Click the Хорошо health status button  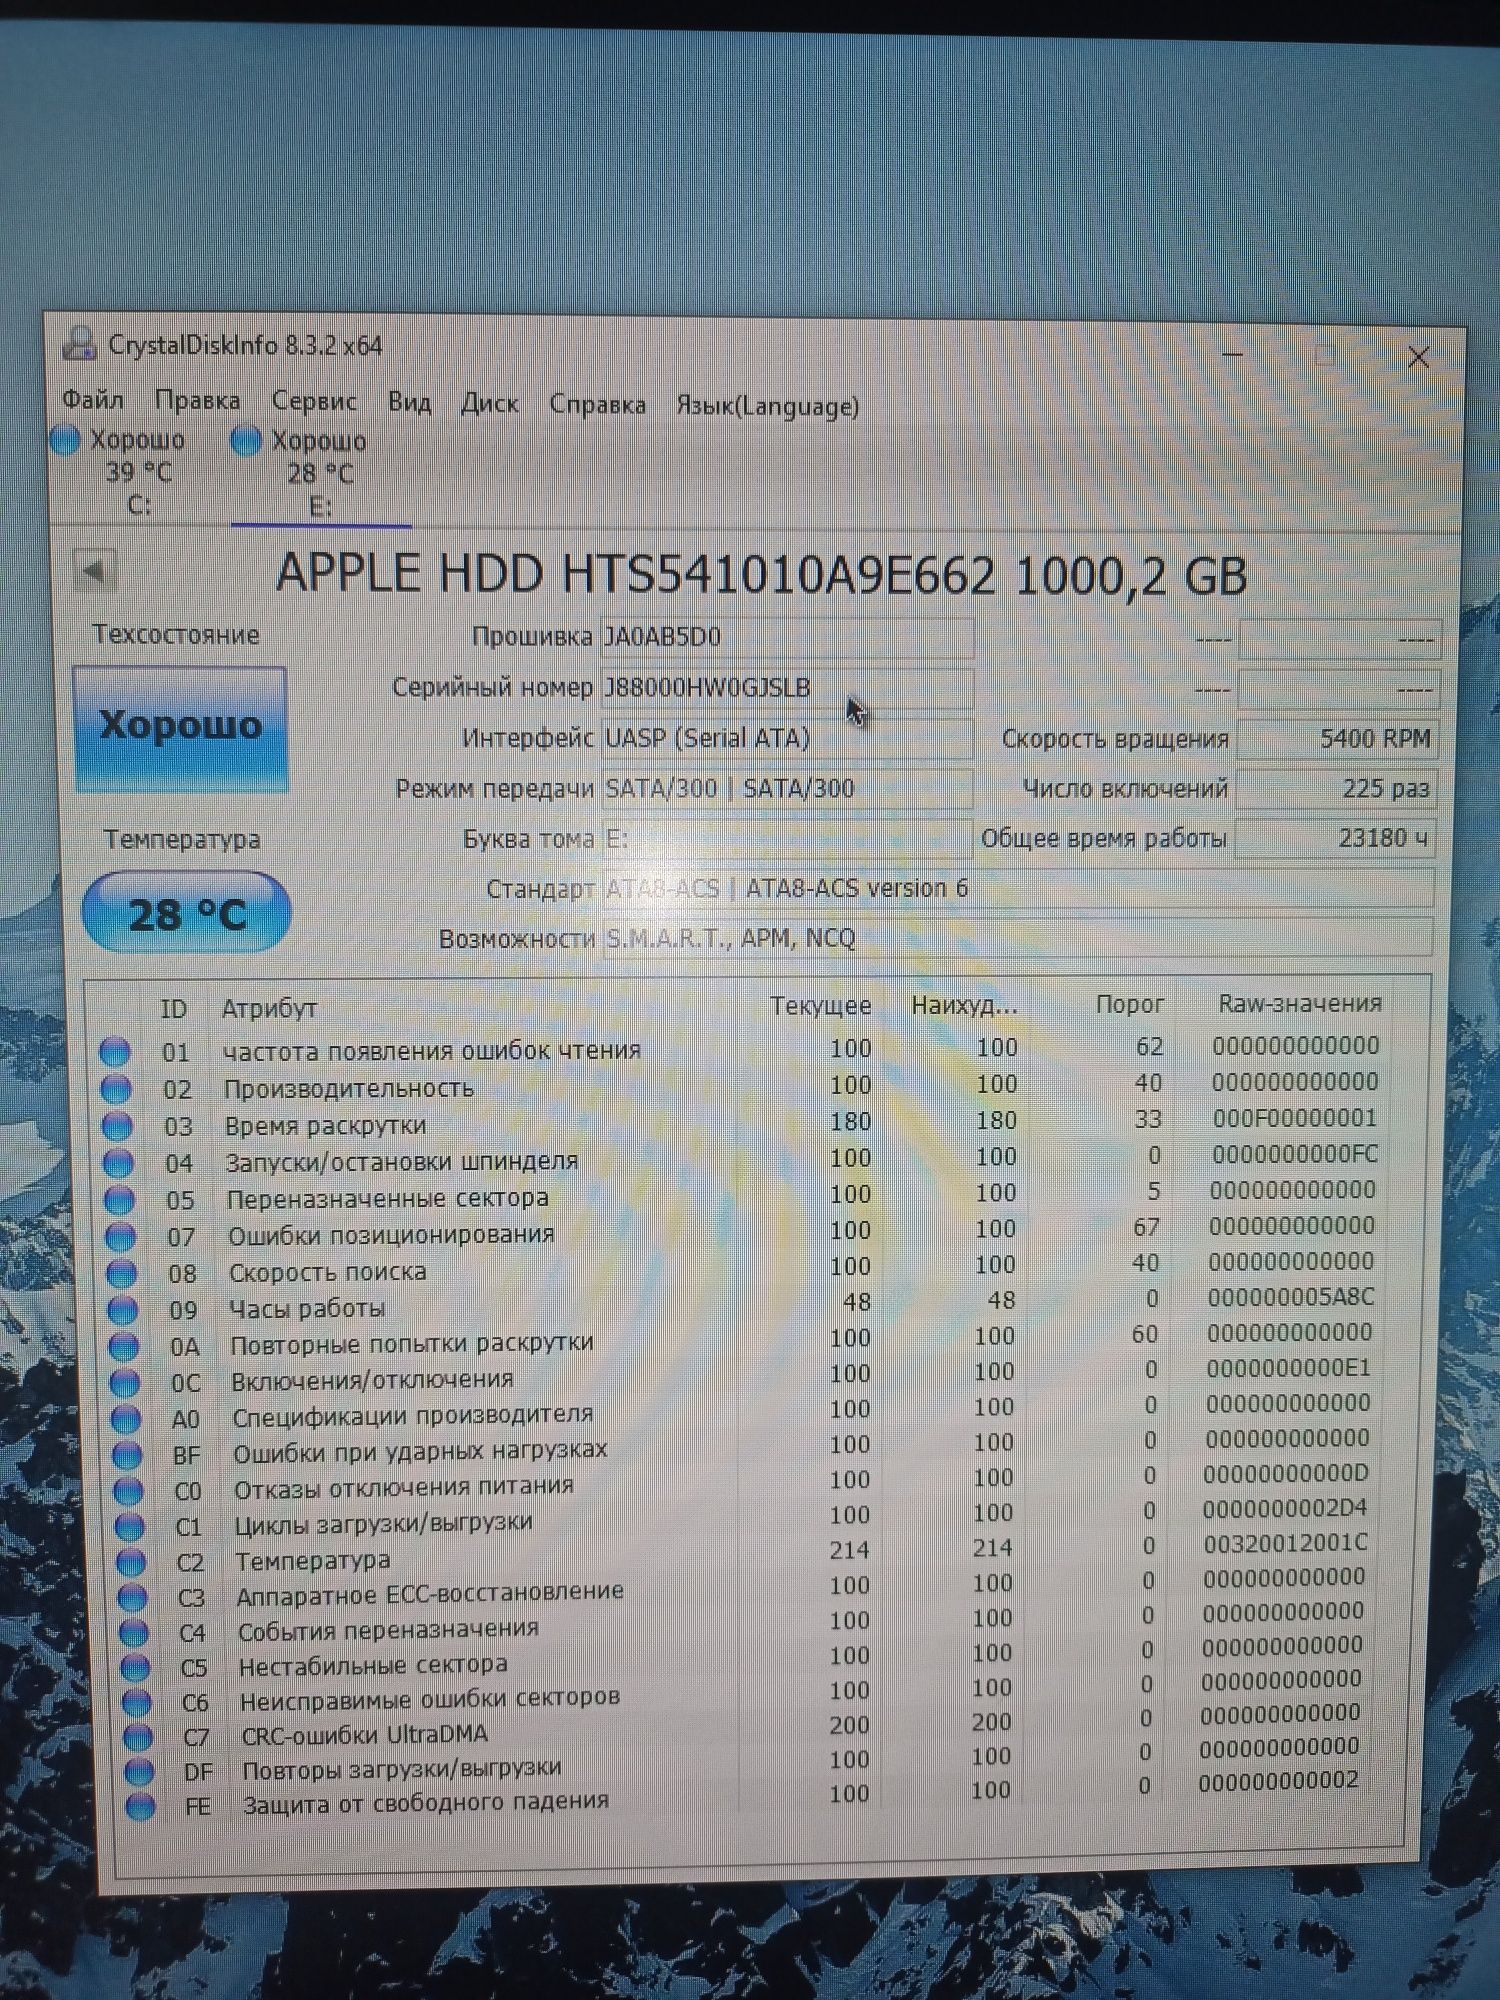point(180,728)
